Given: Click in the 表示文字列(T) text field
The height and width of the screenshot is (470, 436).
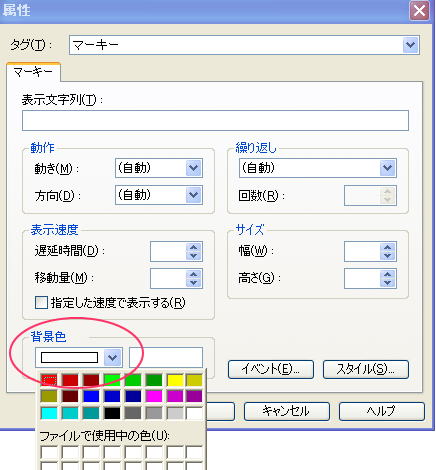Looking at the screenshot, I should click(215, 121).
